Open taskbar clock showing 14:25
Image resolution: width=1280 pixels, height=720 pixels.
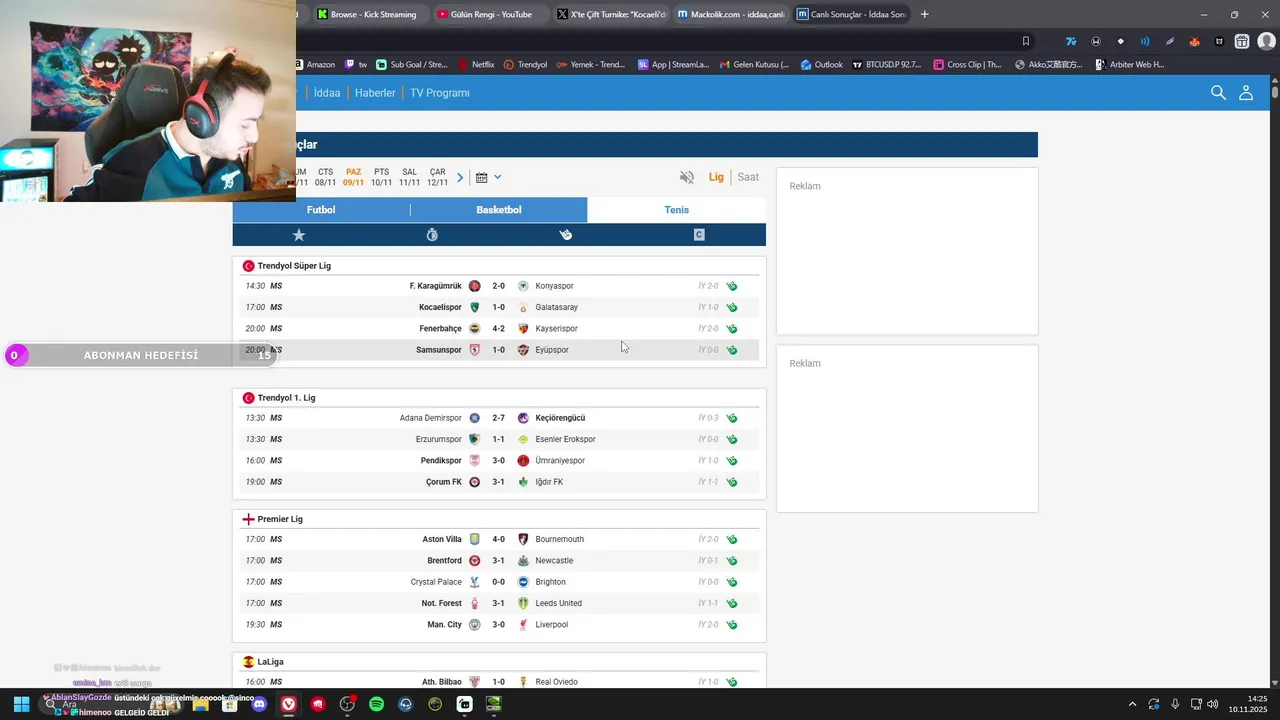point(1249,704)
